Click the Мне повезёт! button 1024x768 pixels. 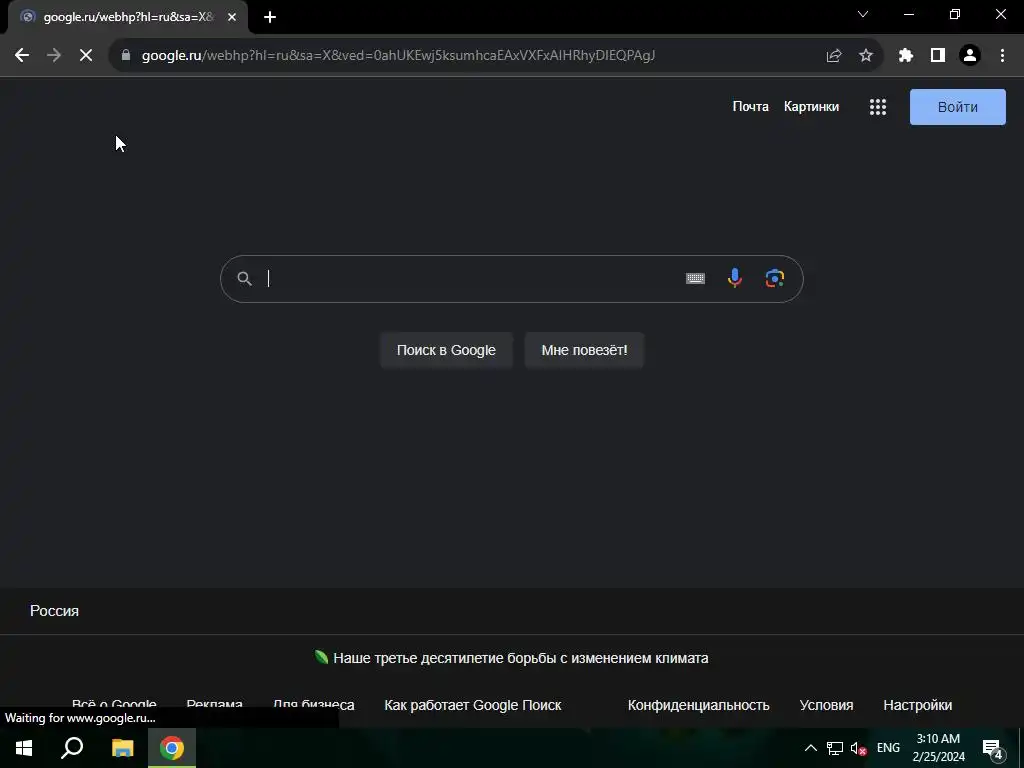click(x=584, y=350)
